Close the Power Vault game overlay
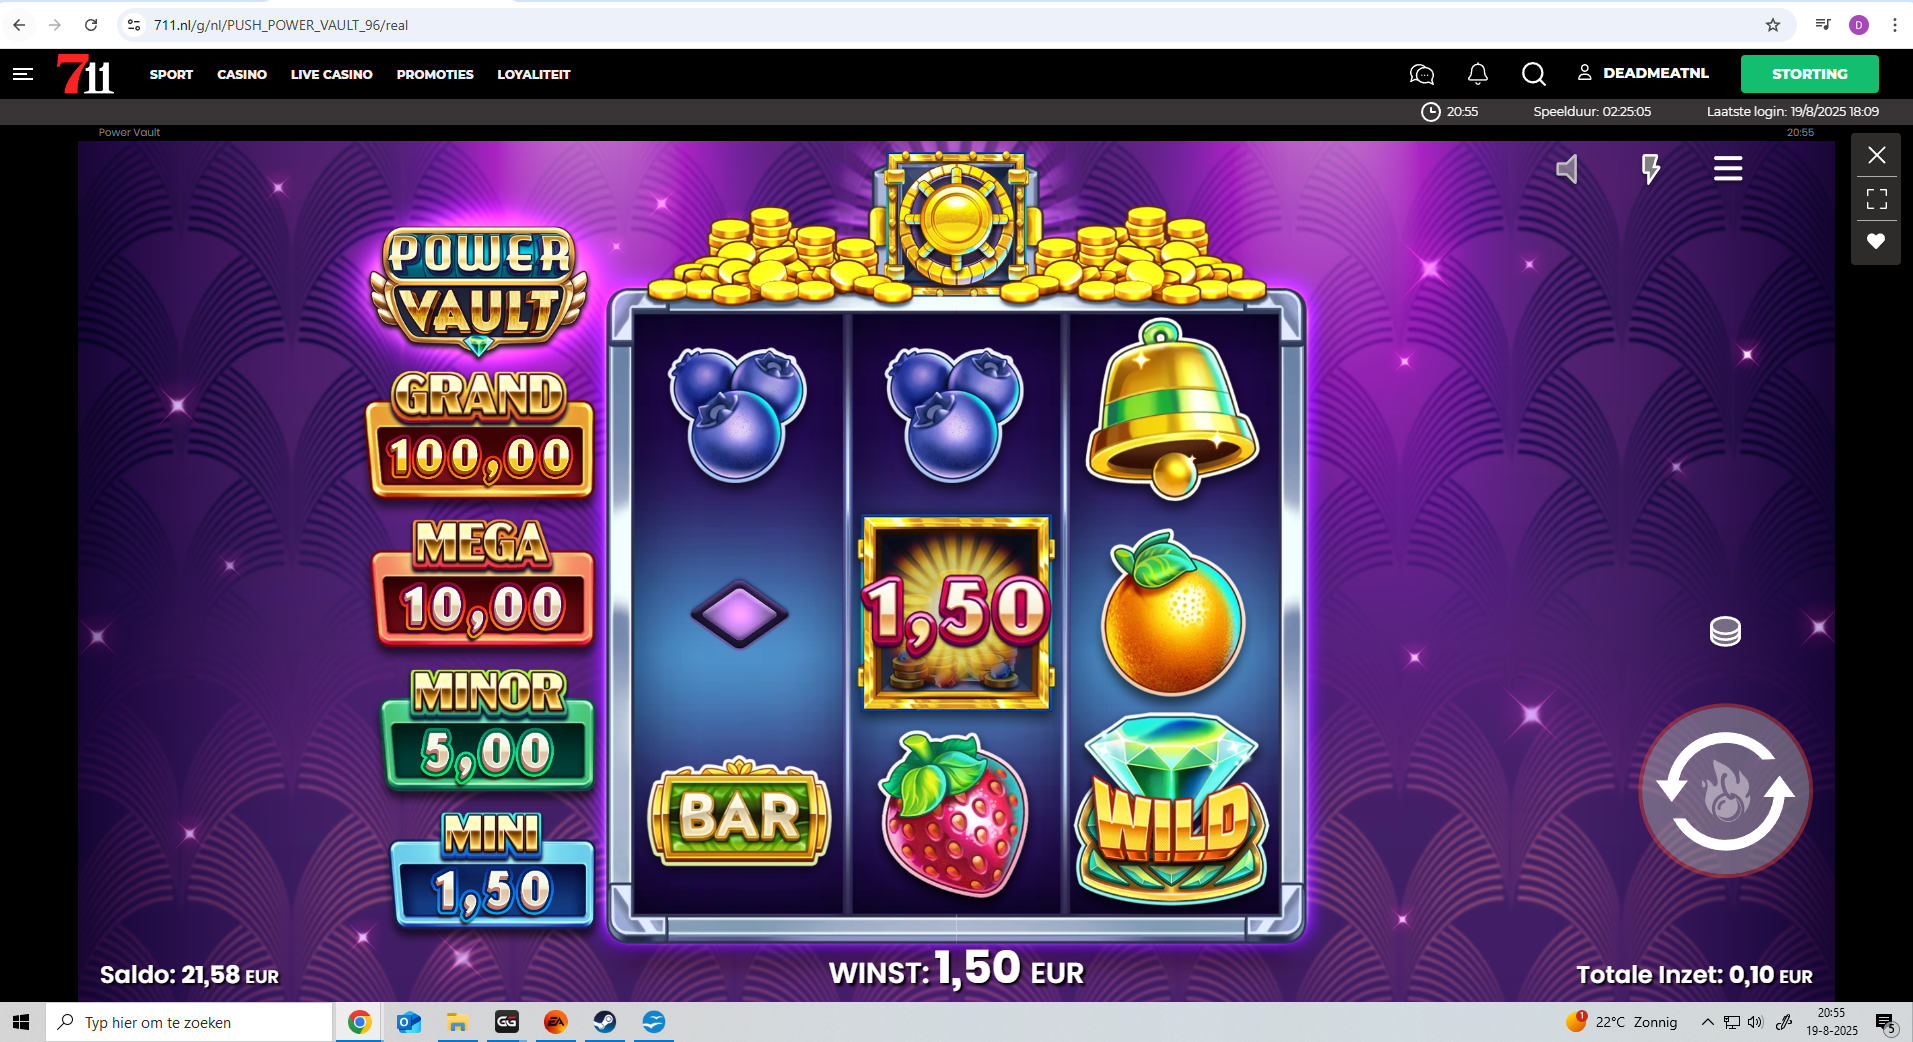The height and width of the screenshot is (1042, 1913). [x=1876, y=155]
